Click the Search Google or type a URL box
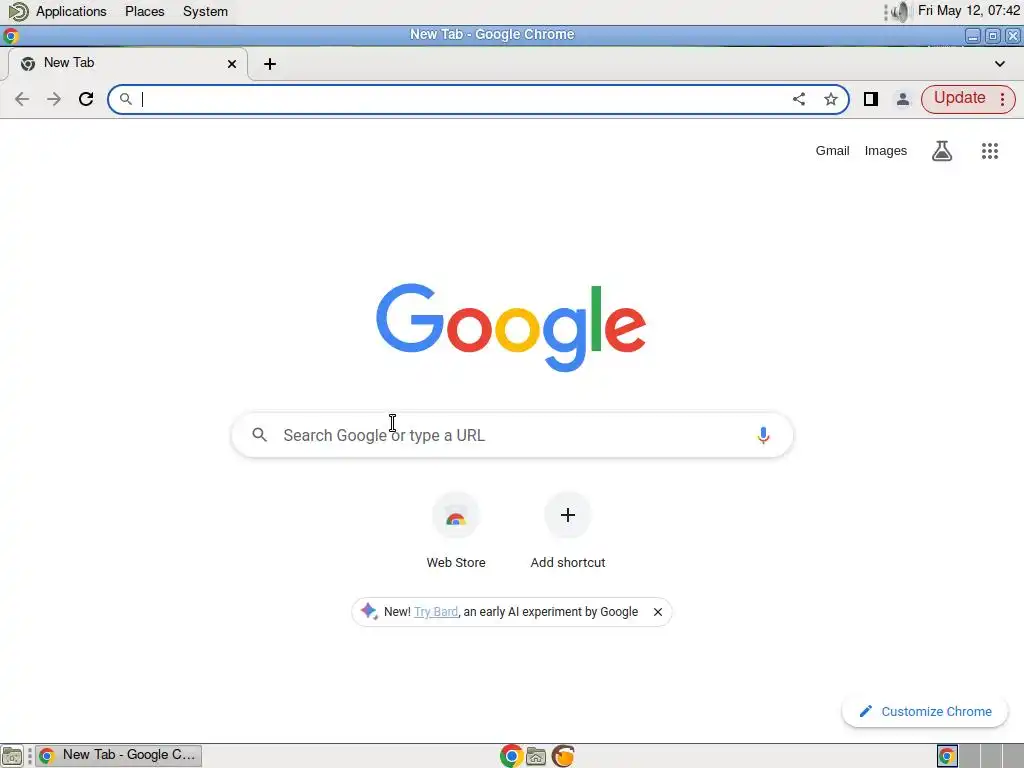The width and height of the screenshot is (1024, 768). [512, 436]
